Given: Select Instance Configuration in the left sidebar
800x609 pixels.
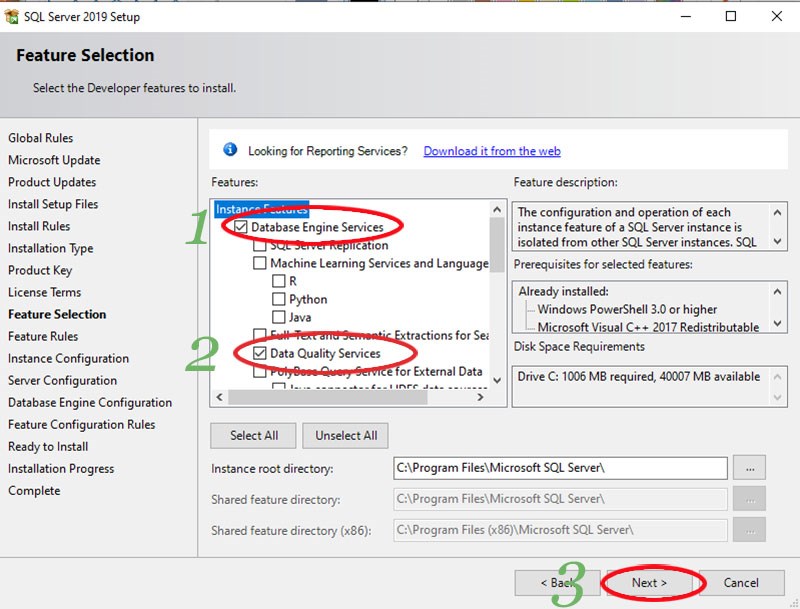Looking at the screenshot, I should [x=70, y=358].
